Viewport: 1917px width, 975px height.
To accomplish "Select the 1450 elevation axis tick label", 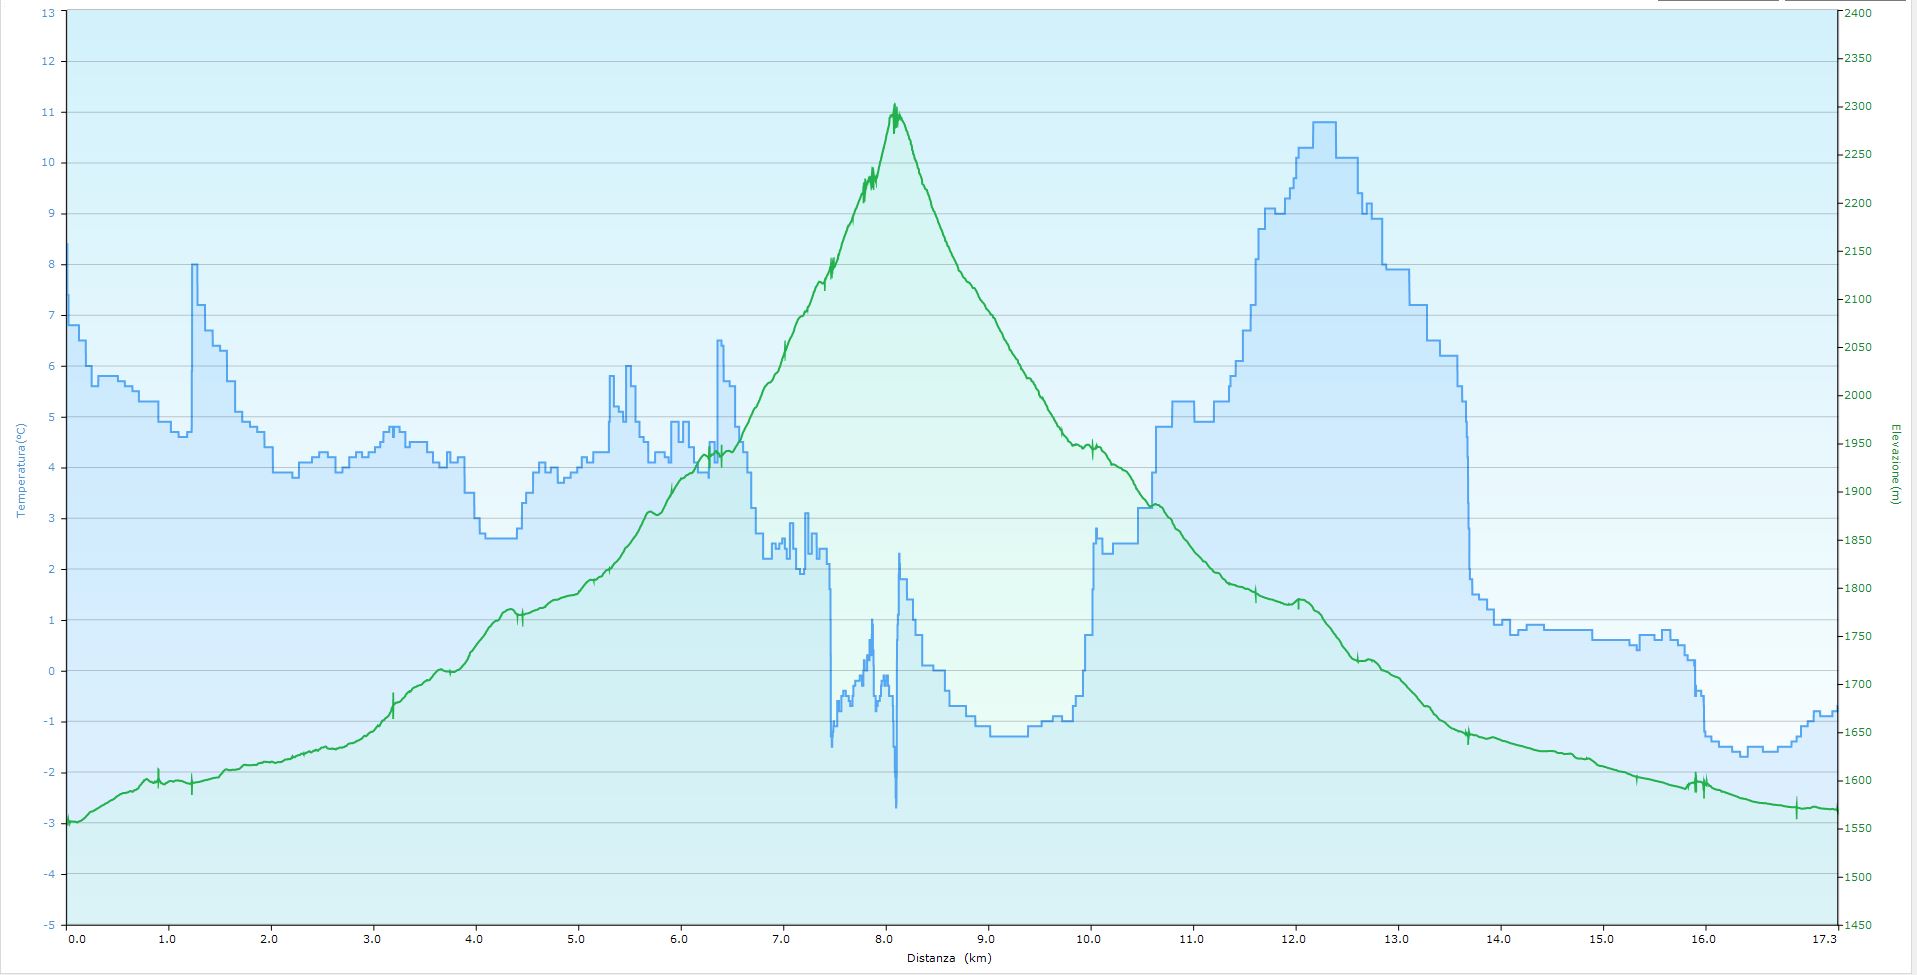I will point(1858,925).
